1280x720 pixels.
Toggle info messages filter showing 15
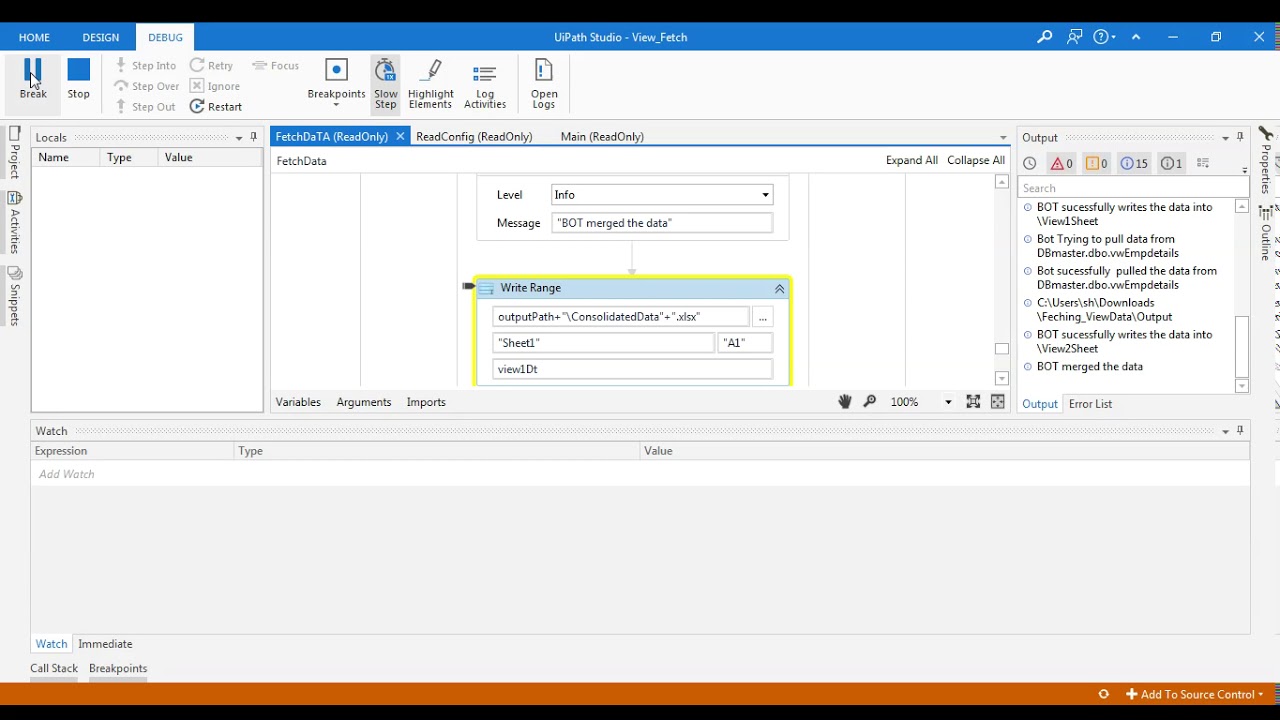pos(1134,164)
